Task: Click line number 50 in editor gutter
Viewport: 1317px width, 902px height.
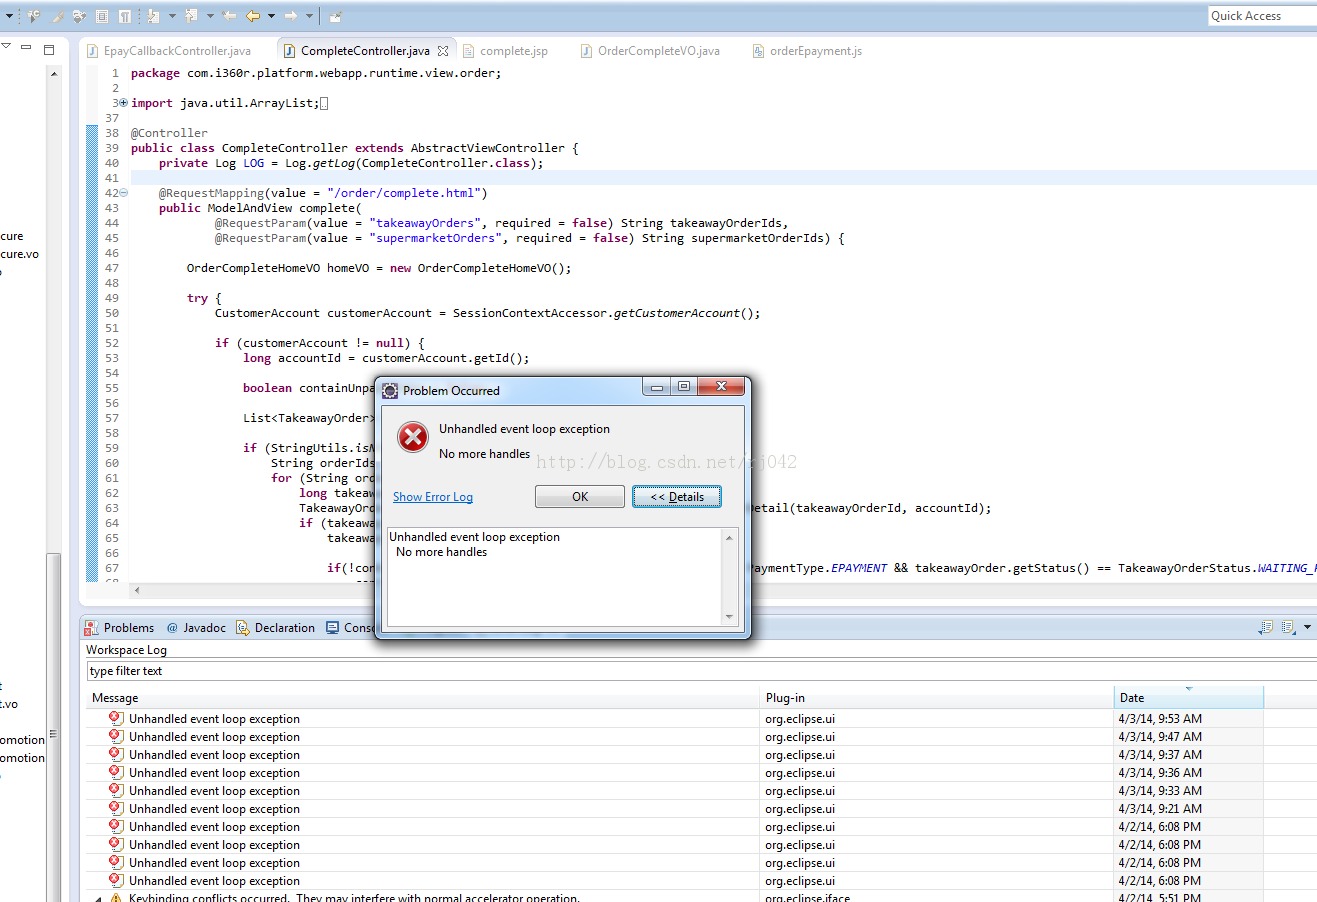Action: click(x=112, y=313)
